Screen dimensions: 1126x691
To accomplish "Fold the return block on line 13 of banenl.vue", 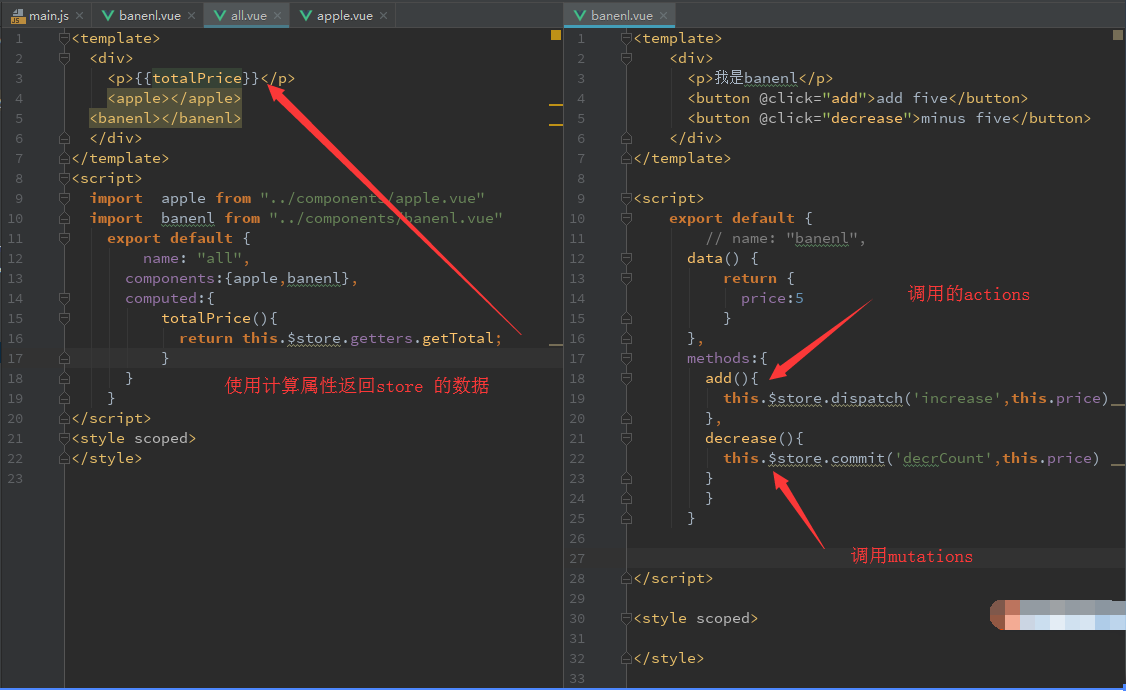I will pyautogui.click(x=626, y=278).
